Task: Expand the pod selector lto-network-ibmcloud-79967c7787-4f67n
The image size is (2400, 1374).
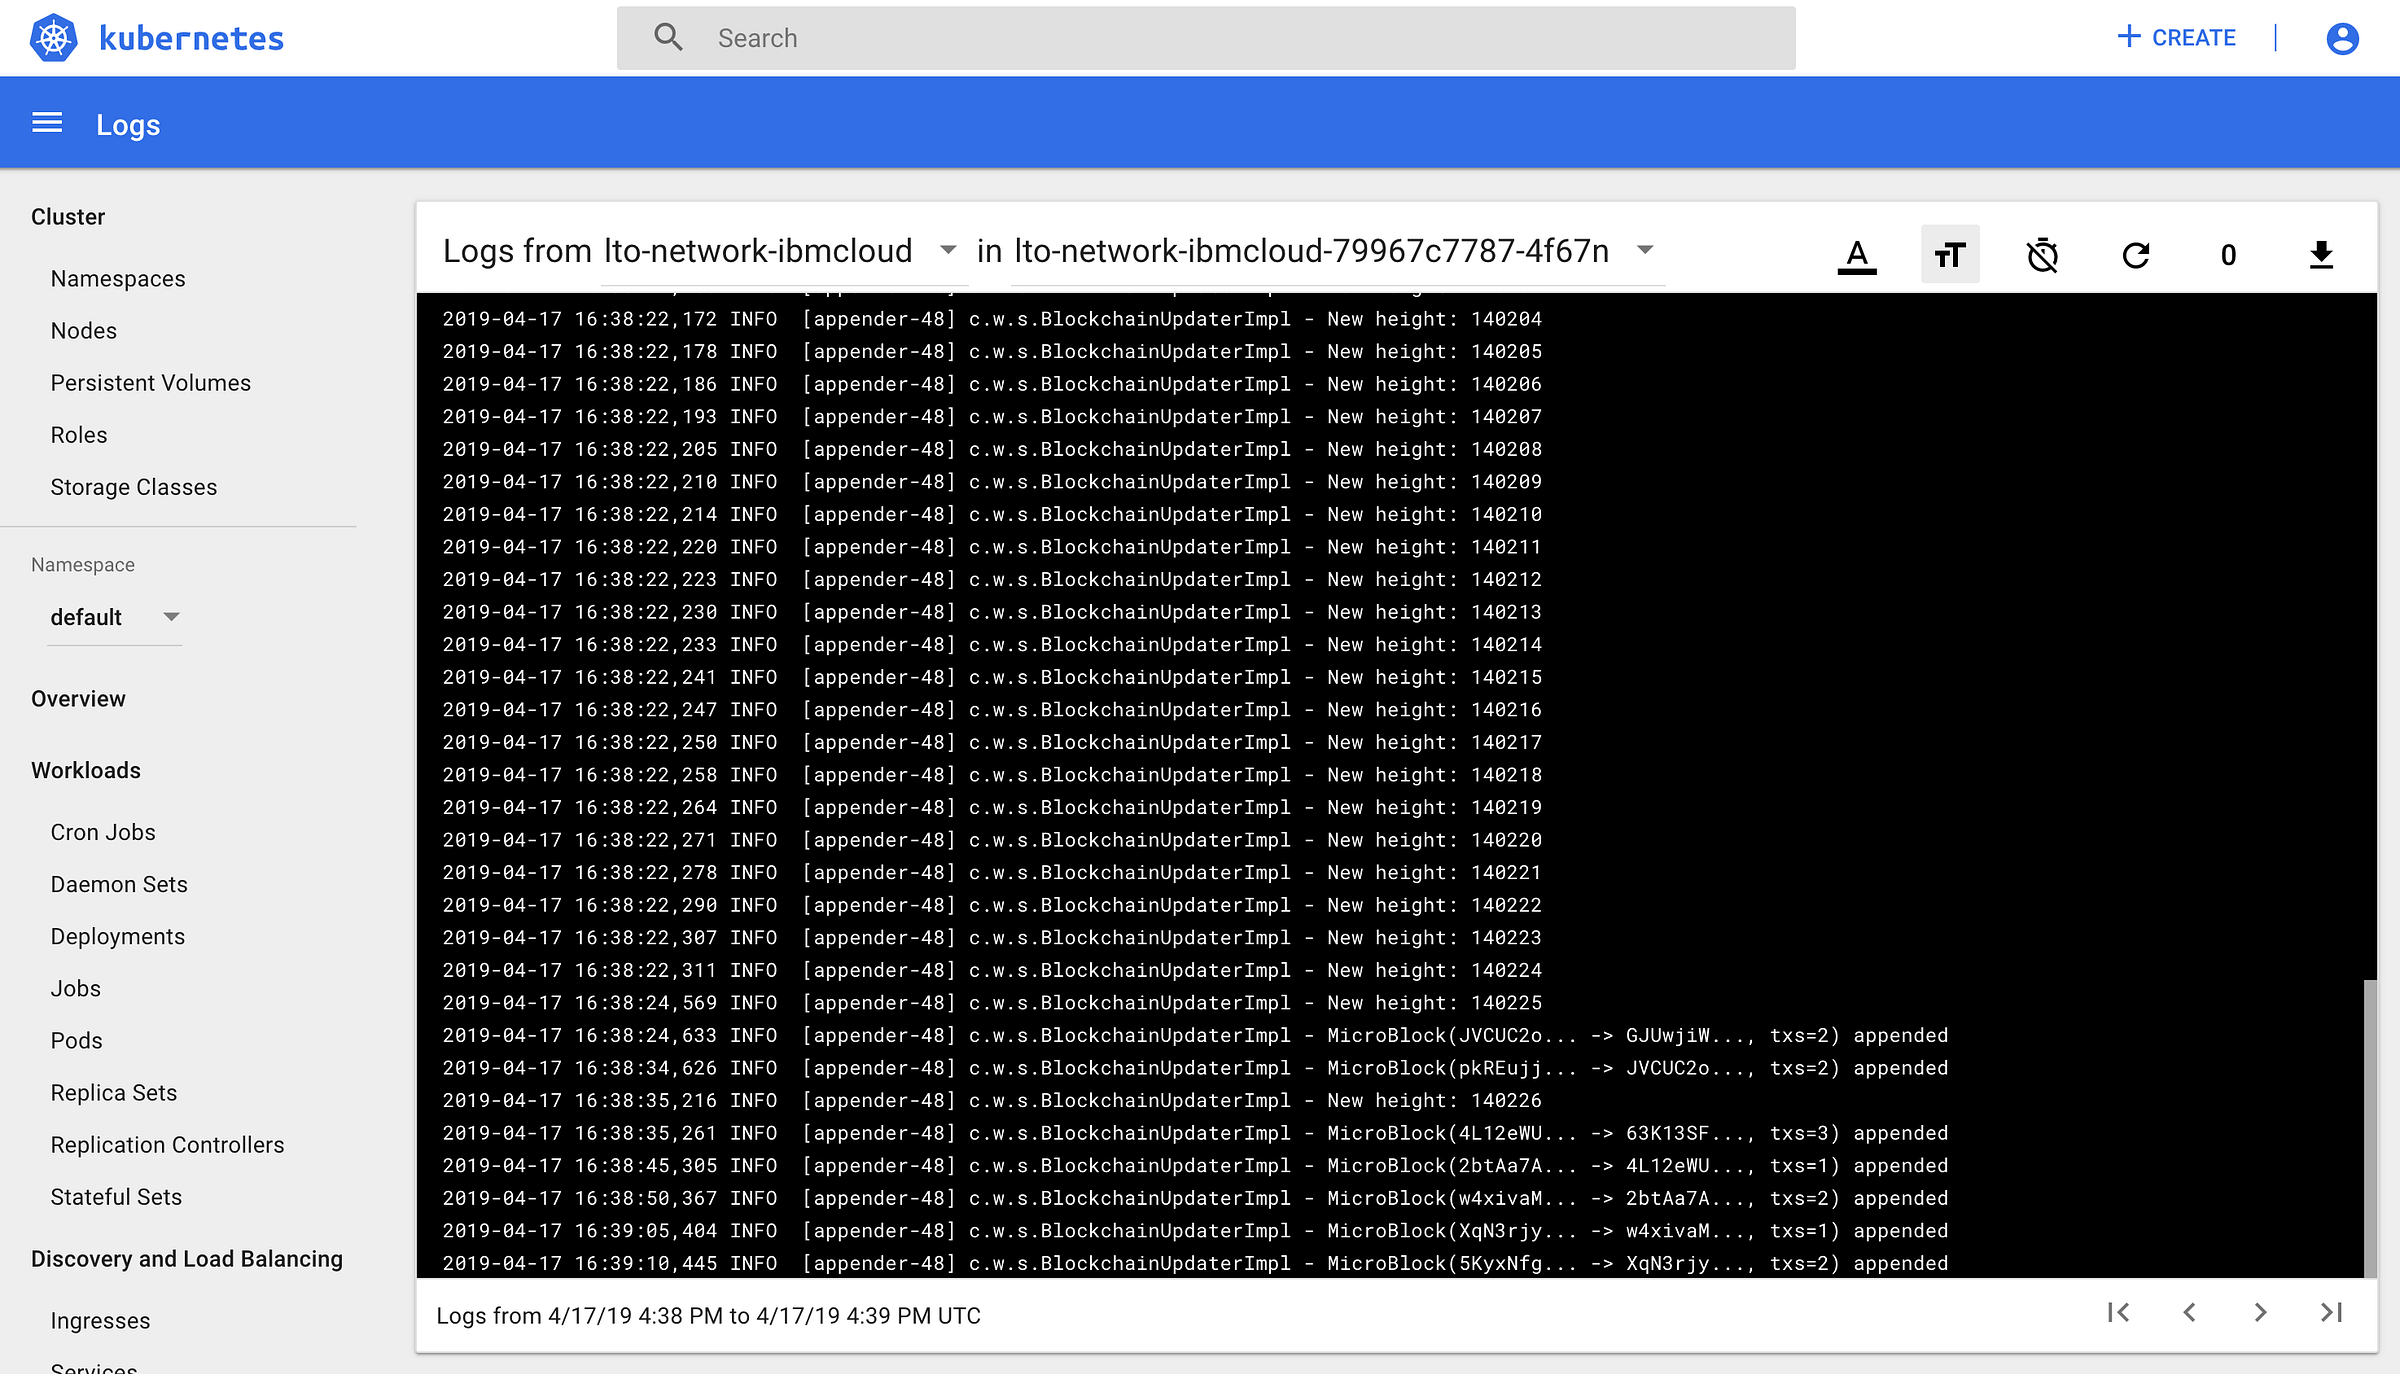Action: click(x=1644, y=250)
